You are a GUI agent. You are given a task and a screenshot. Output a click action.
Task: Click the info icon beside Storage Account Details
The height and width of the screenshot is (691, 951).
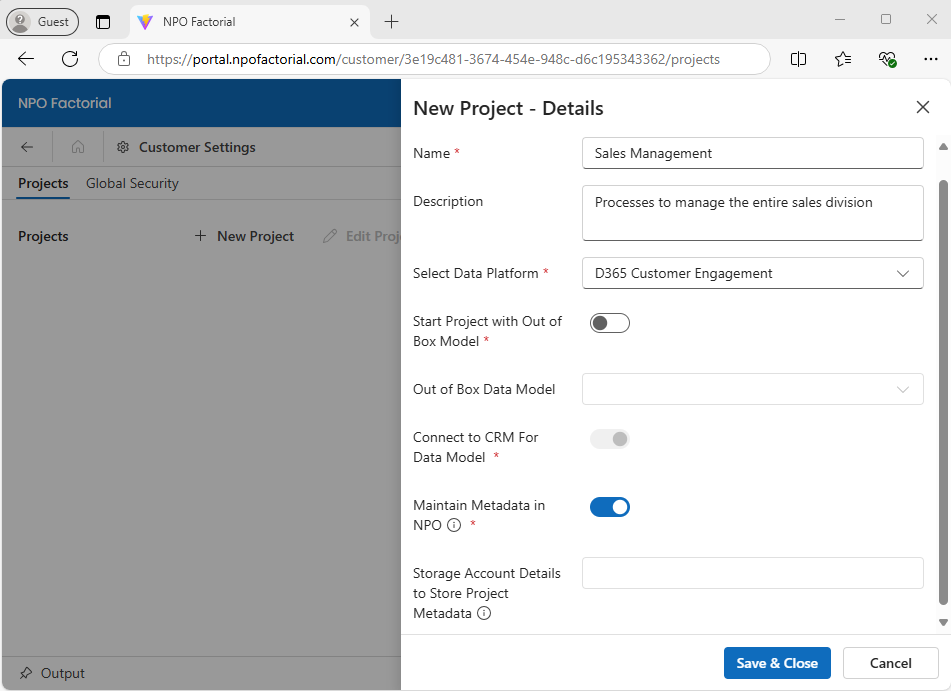coord(484,613)
